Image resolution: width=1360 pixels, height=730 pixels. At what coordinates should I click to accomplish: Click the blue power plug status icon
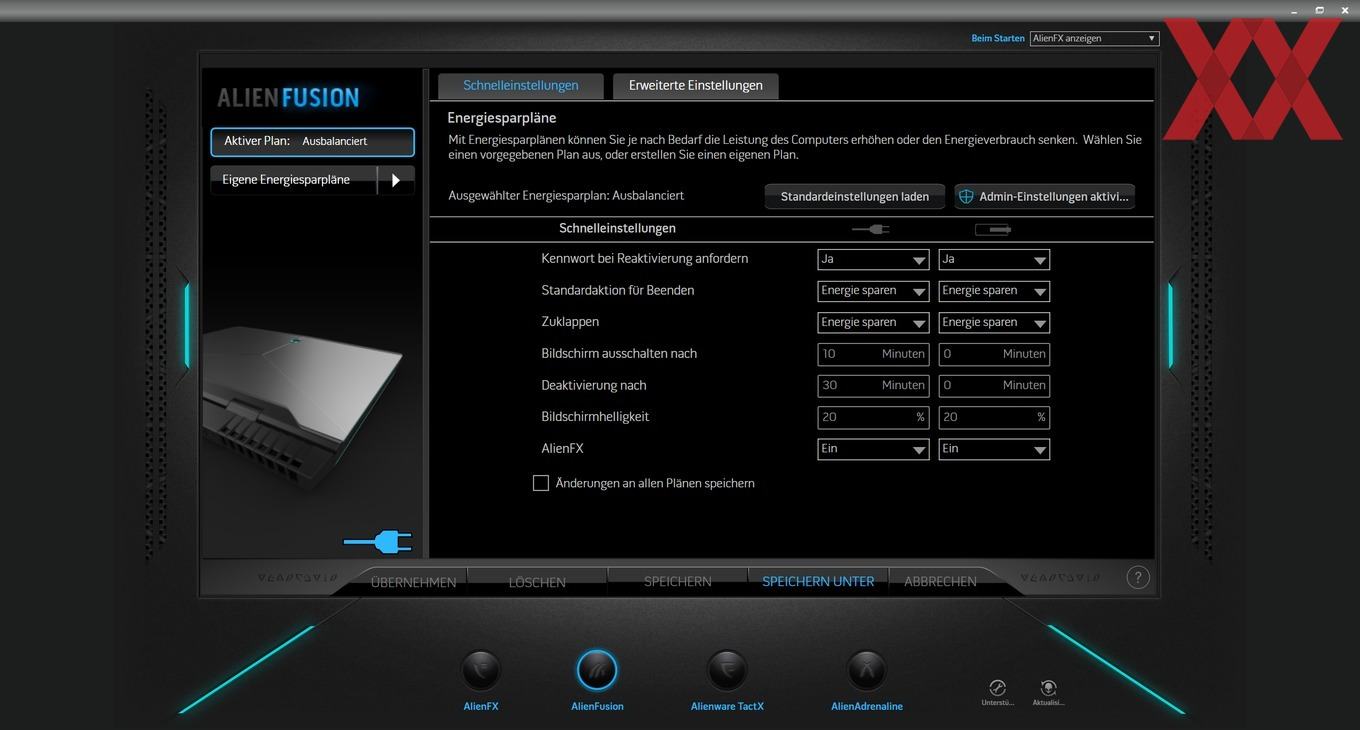tap(378, 542)
